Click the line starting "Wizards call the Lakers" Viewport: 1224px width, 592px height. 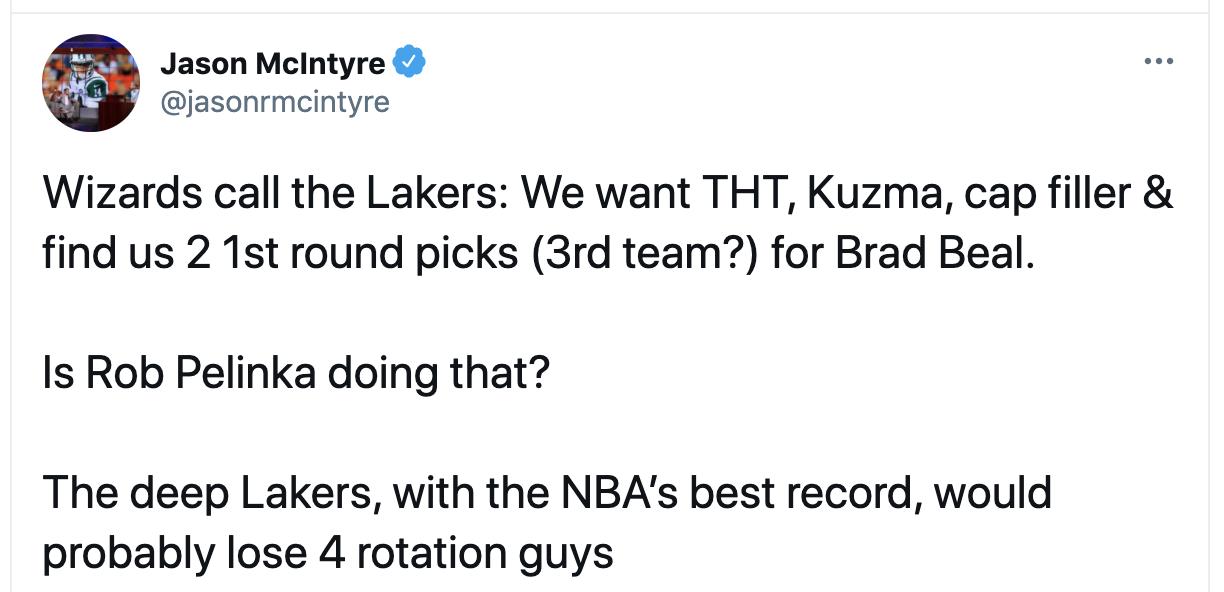[607, 193]
